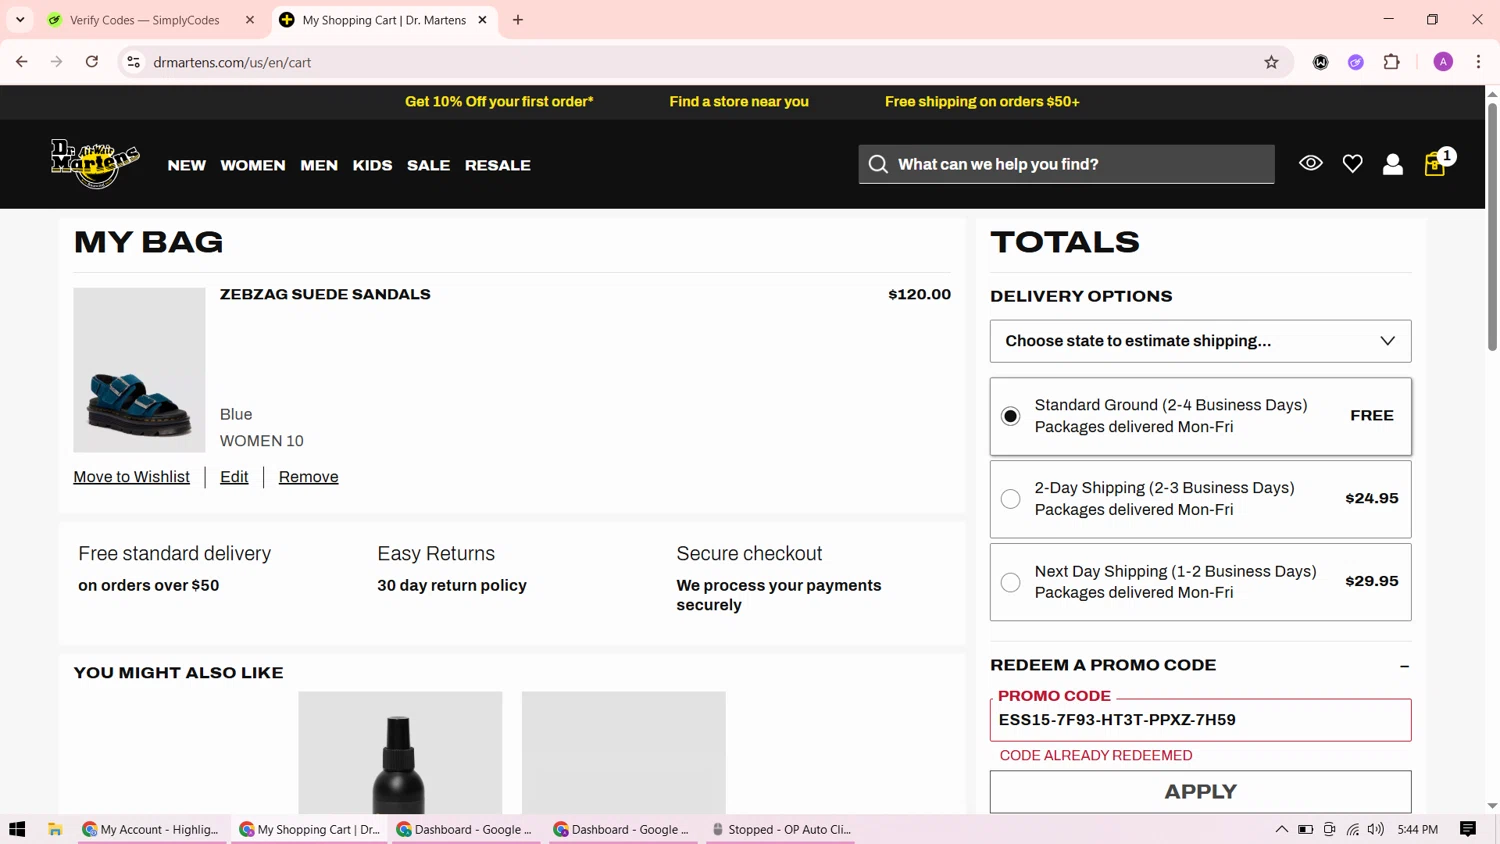This screenshot has height=844, width=1500.
Task: Reload the page
Action: coord(92,62)
